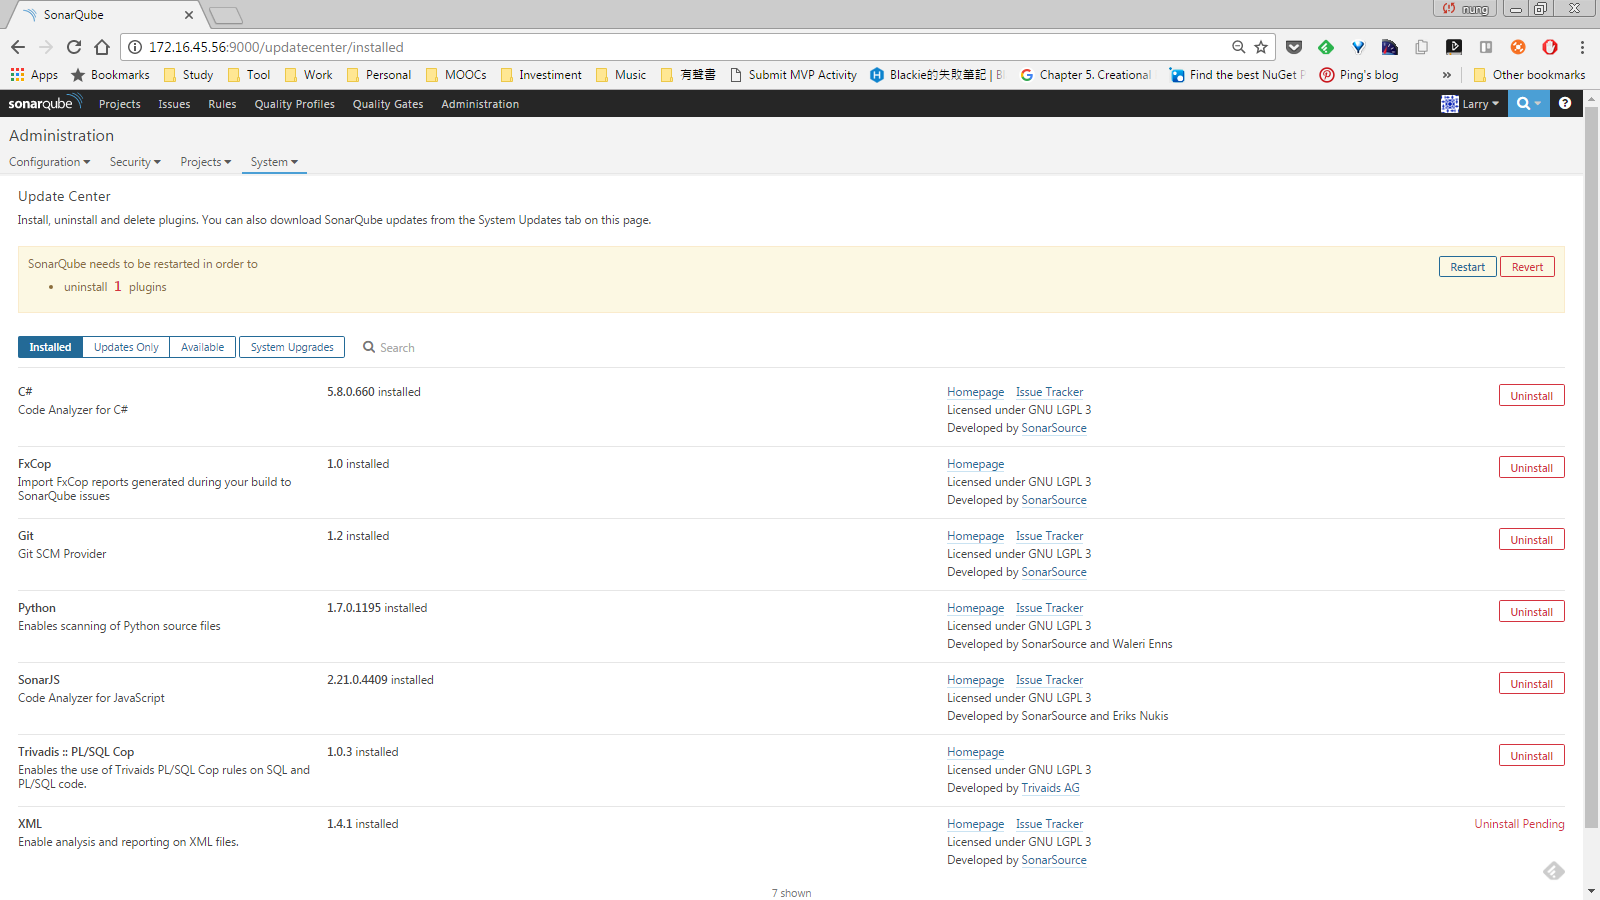Image resolution: width=1600 pixels, height=900 pixels.
Task: Open SonarSource link in FxCop row
Action: tap(1054, 500)
